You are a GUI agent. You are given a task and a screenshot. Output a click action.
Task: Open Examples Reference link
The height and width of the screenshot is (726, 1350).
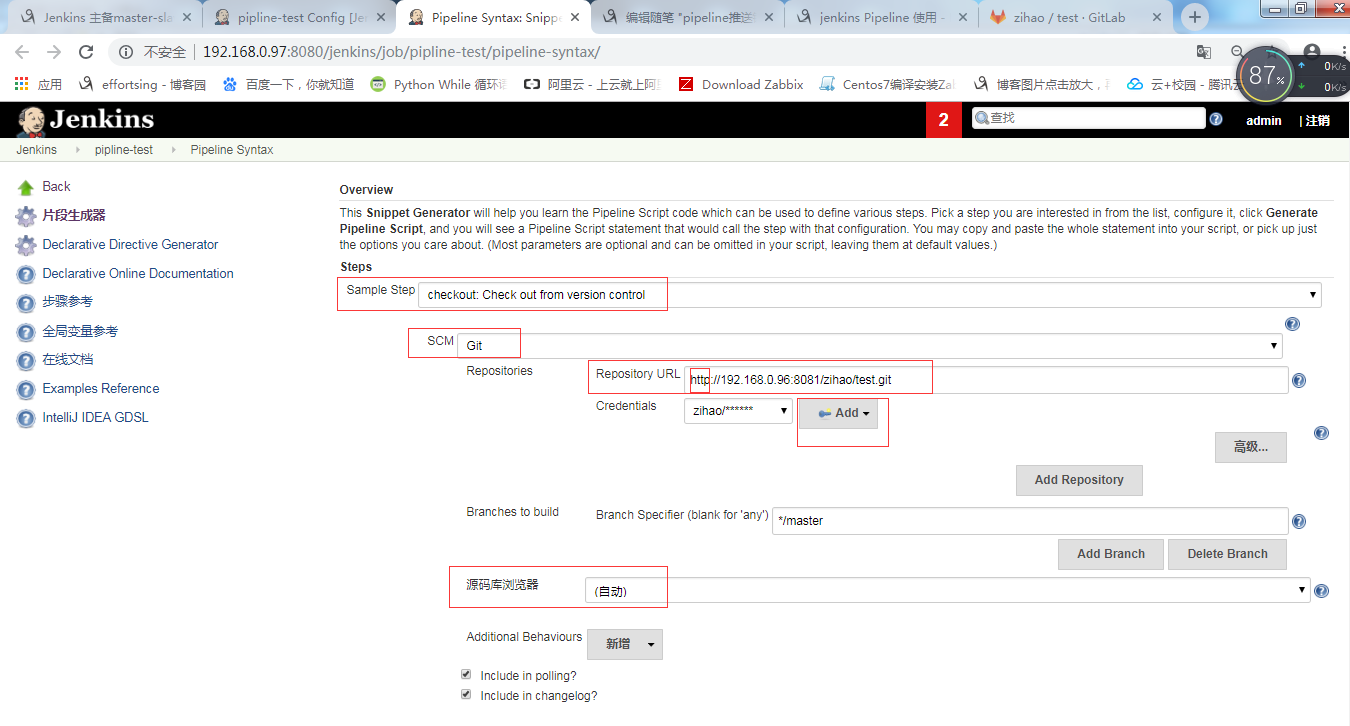[101, 389]
